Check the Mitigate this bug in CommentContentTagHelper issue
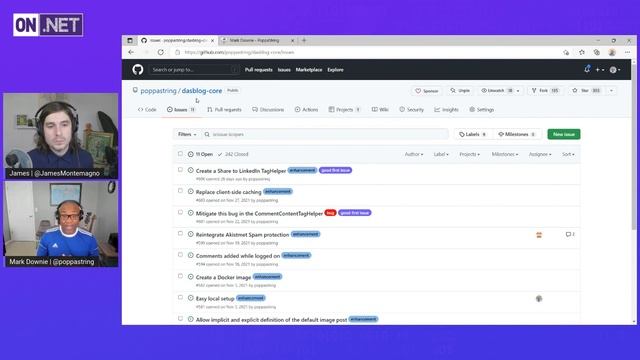The height and width of the screenshot is (360, 640). [x=180, y=212]
